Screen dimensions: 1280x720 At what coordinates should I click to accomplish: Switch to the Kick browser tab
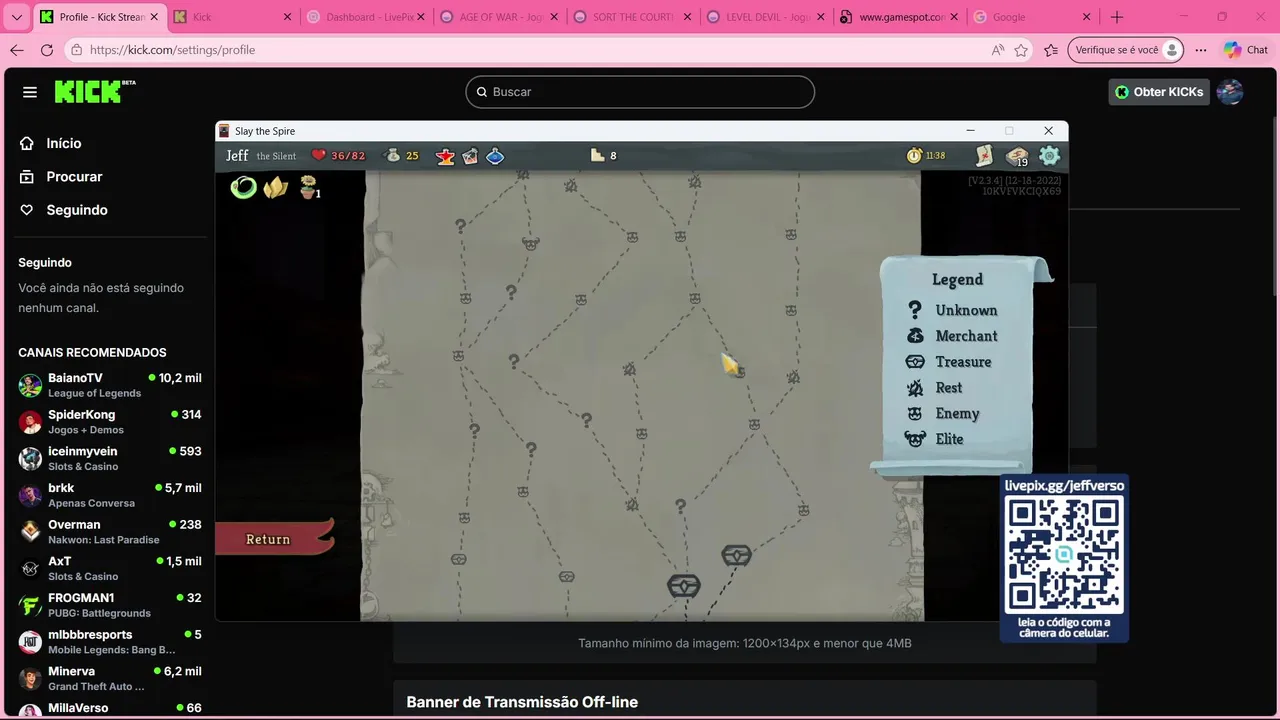(232, 17)
